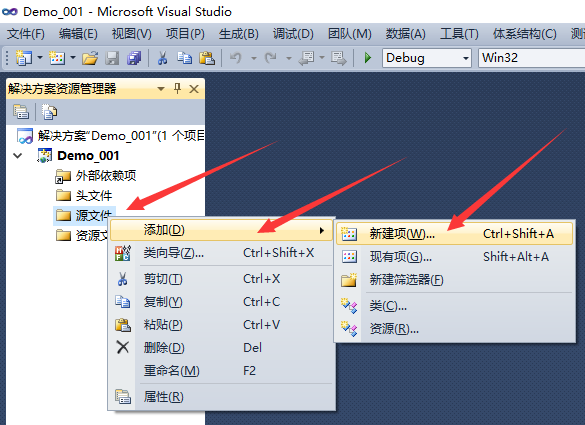585x425 pixels.
Task: Click the Add New Item toolbar icon
Action: click(57, 58)
